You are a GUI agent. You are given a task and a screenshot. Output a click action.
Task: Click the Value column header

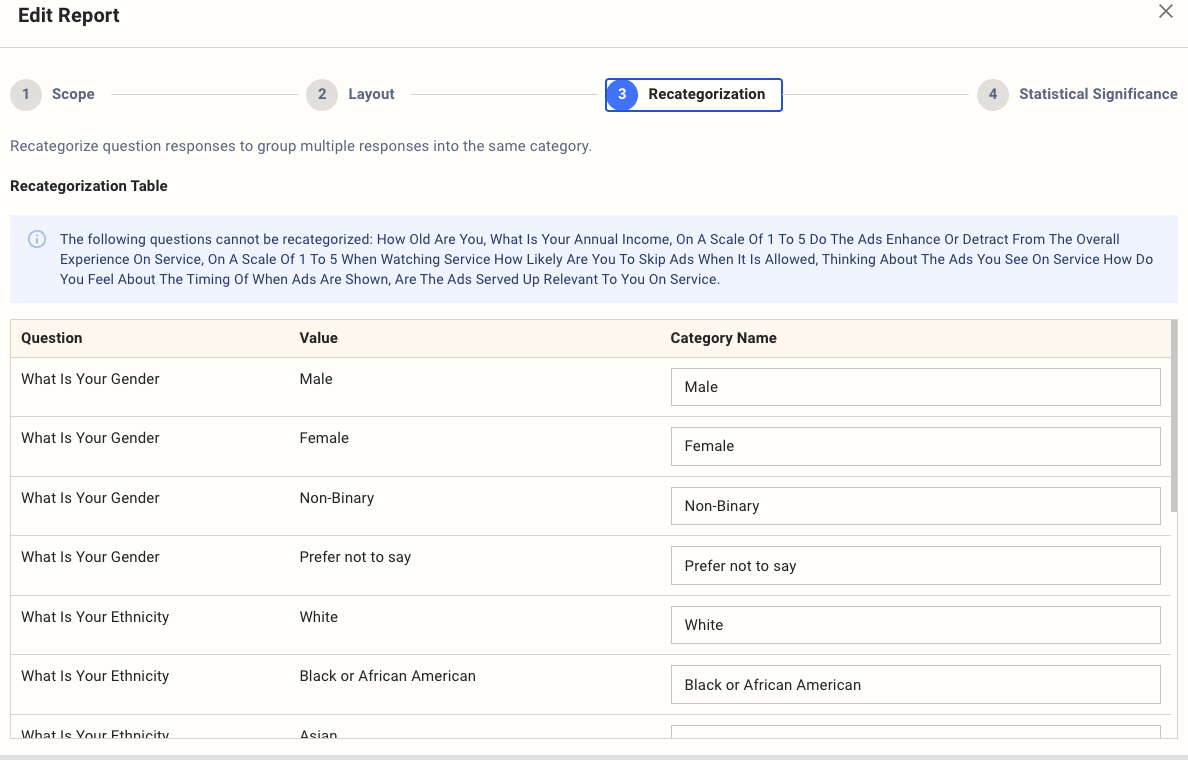coord(318,338)
